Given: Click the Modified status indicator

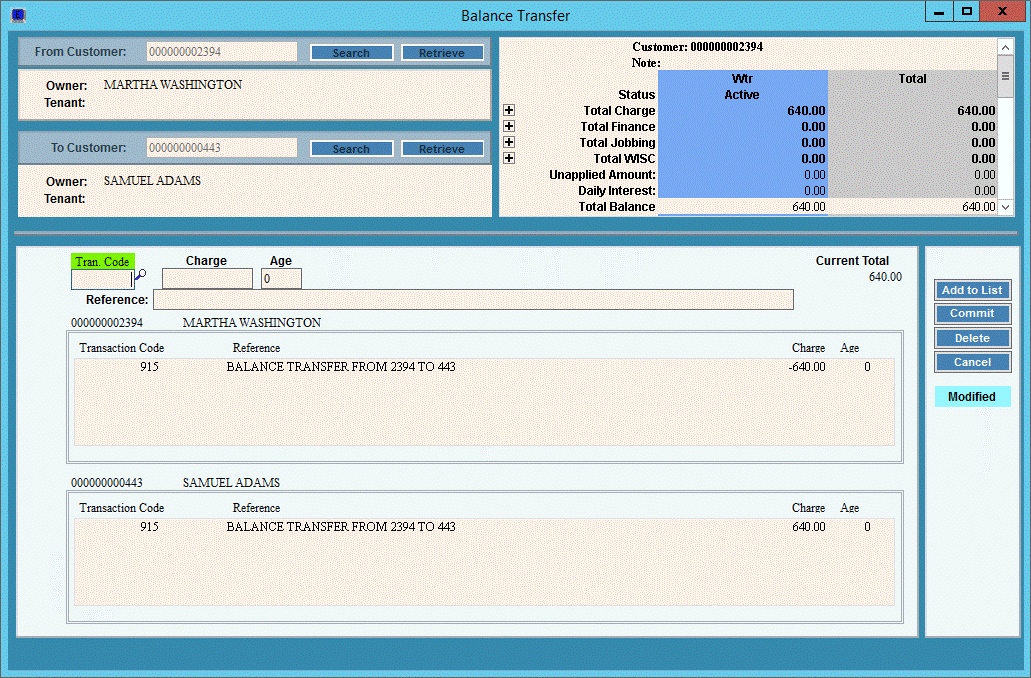Looking at the screenshot, I should coord(972,397).
